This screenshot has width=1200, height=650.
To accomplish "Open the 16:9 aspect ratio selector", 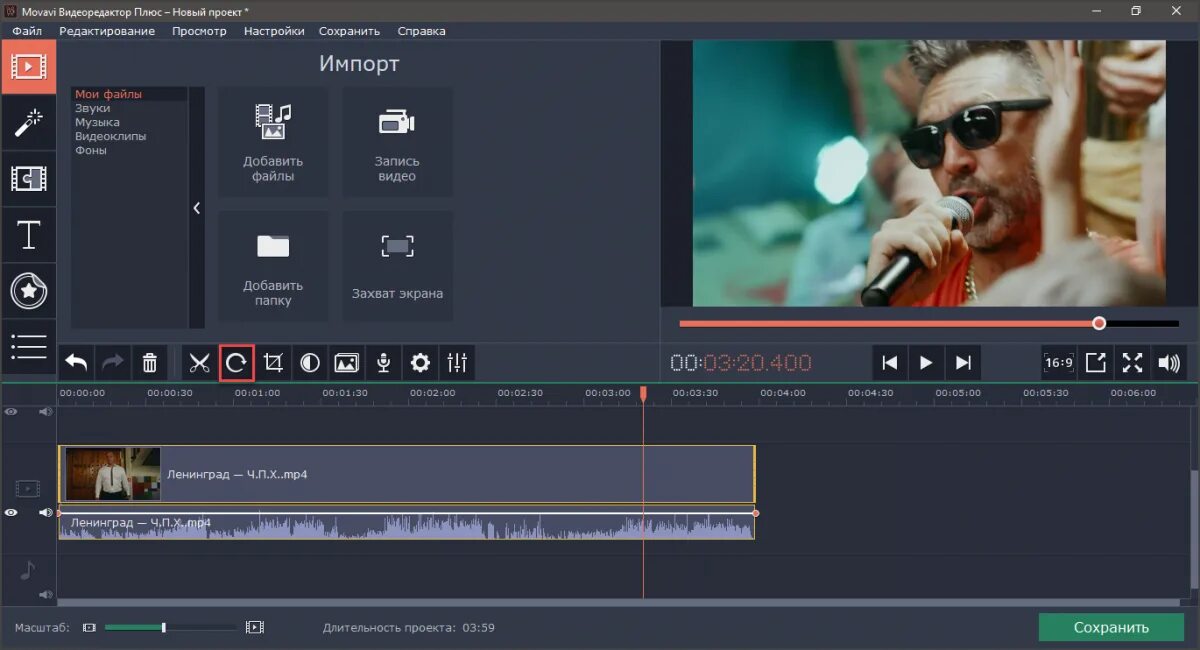I will pyautogui.click(x=1058, y=362).
